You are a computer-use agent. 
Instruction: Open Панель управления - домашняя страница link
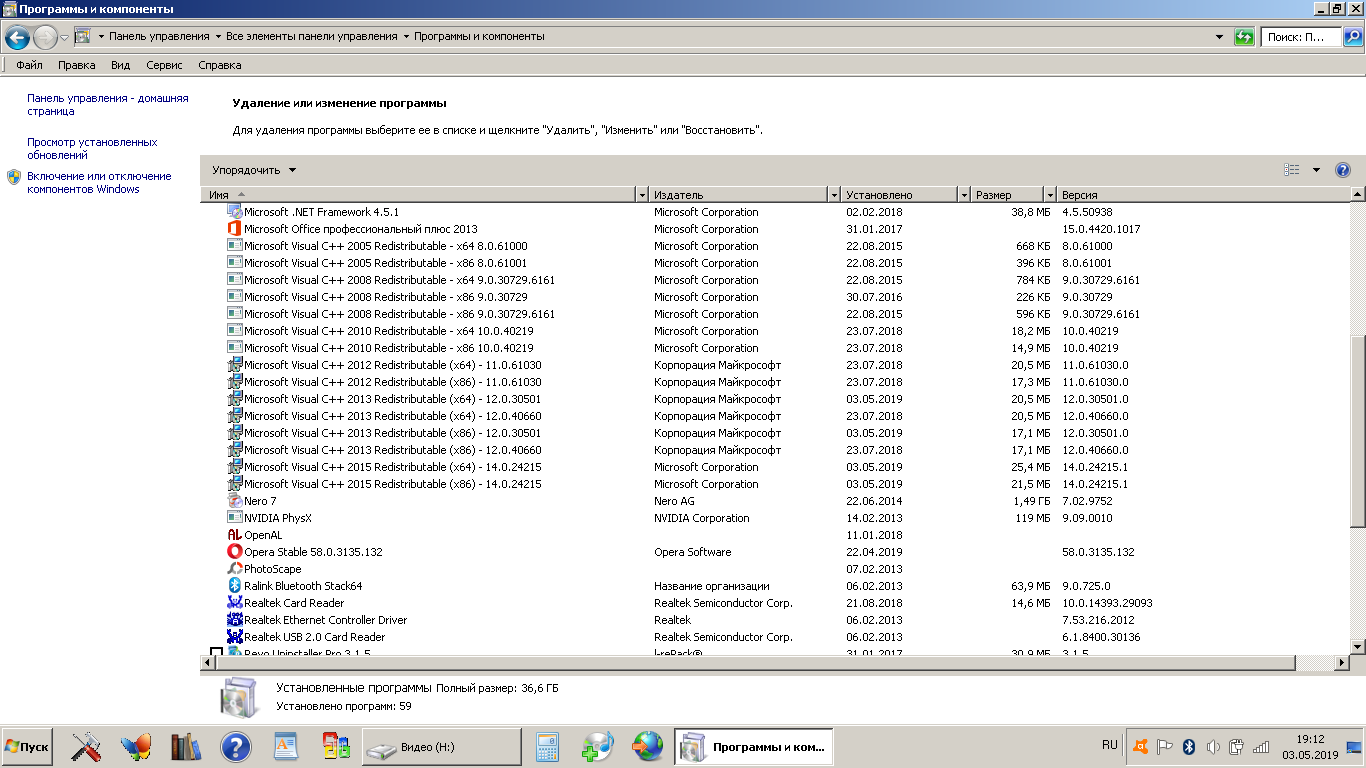point(107,105)
